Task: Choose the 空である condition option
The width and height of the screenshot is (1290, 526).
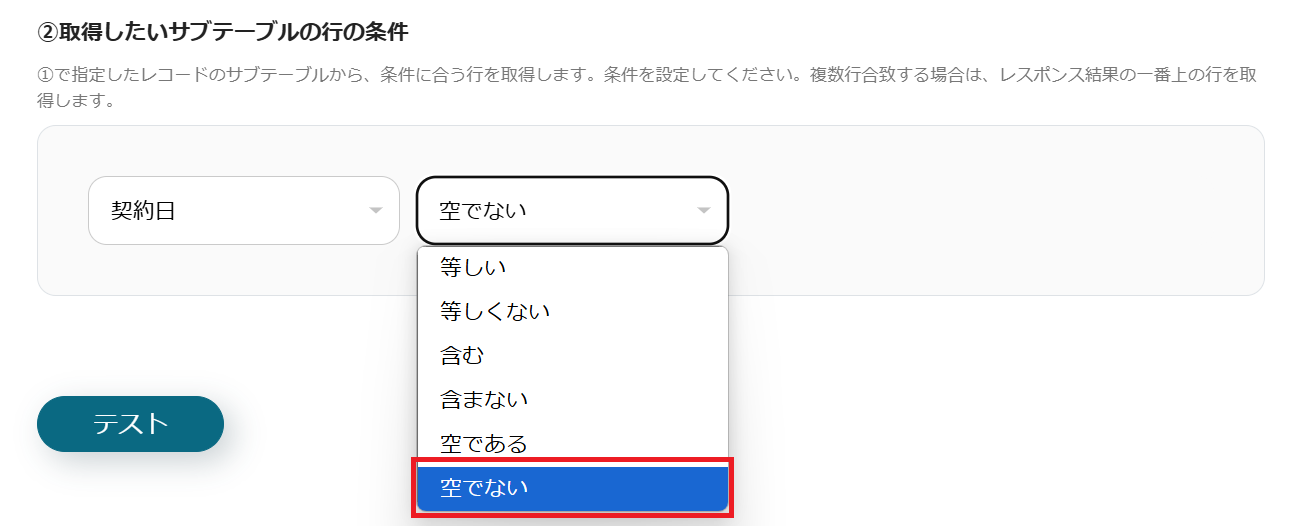Action: tap(572, 443)
